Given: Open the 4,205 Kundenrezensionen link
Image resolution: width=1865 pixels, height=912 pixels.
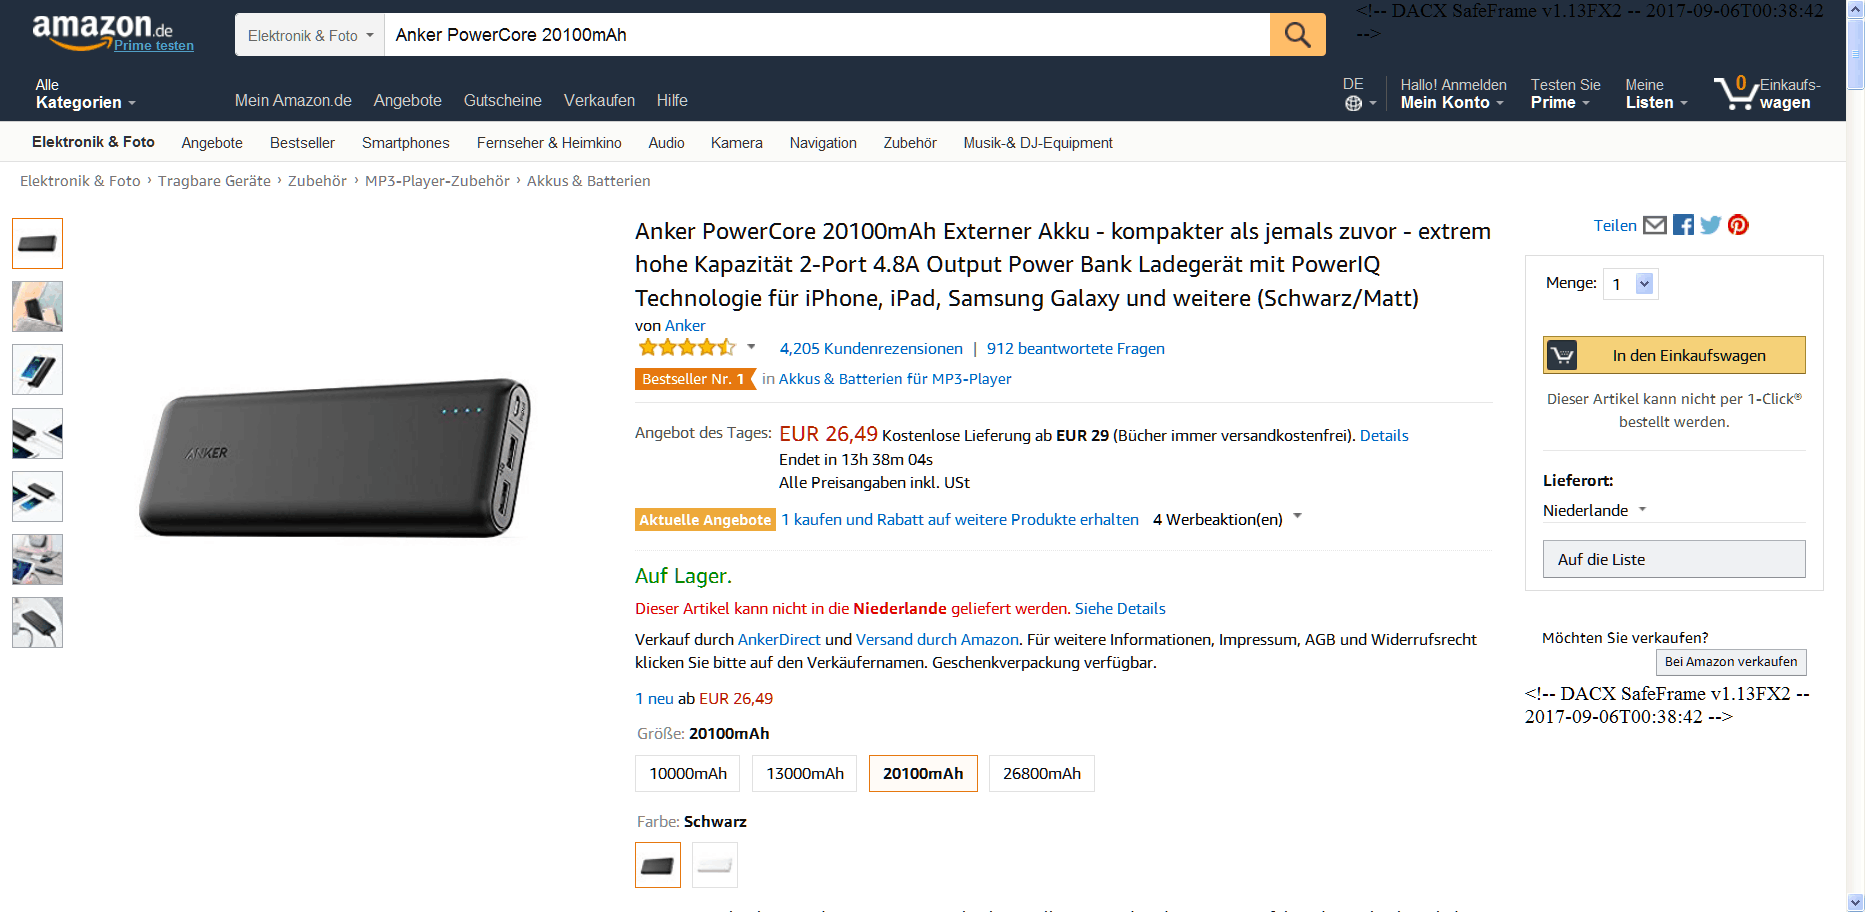Looking at the screenshot, I should click(871, 349).
